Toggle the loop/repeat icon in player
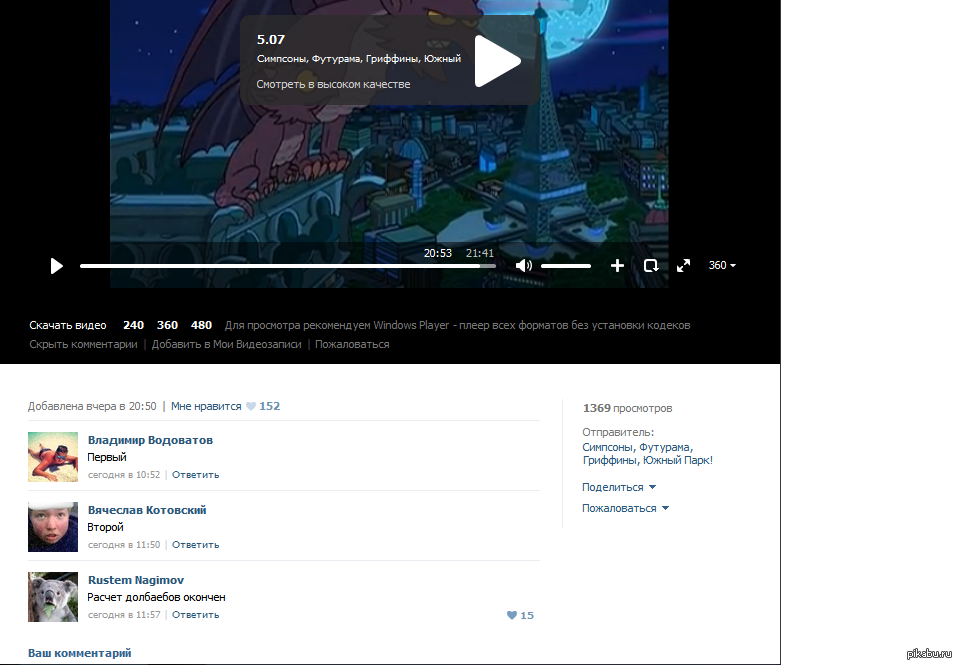 [650, 266]
